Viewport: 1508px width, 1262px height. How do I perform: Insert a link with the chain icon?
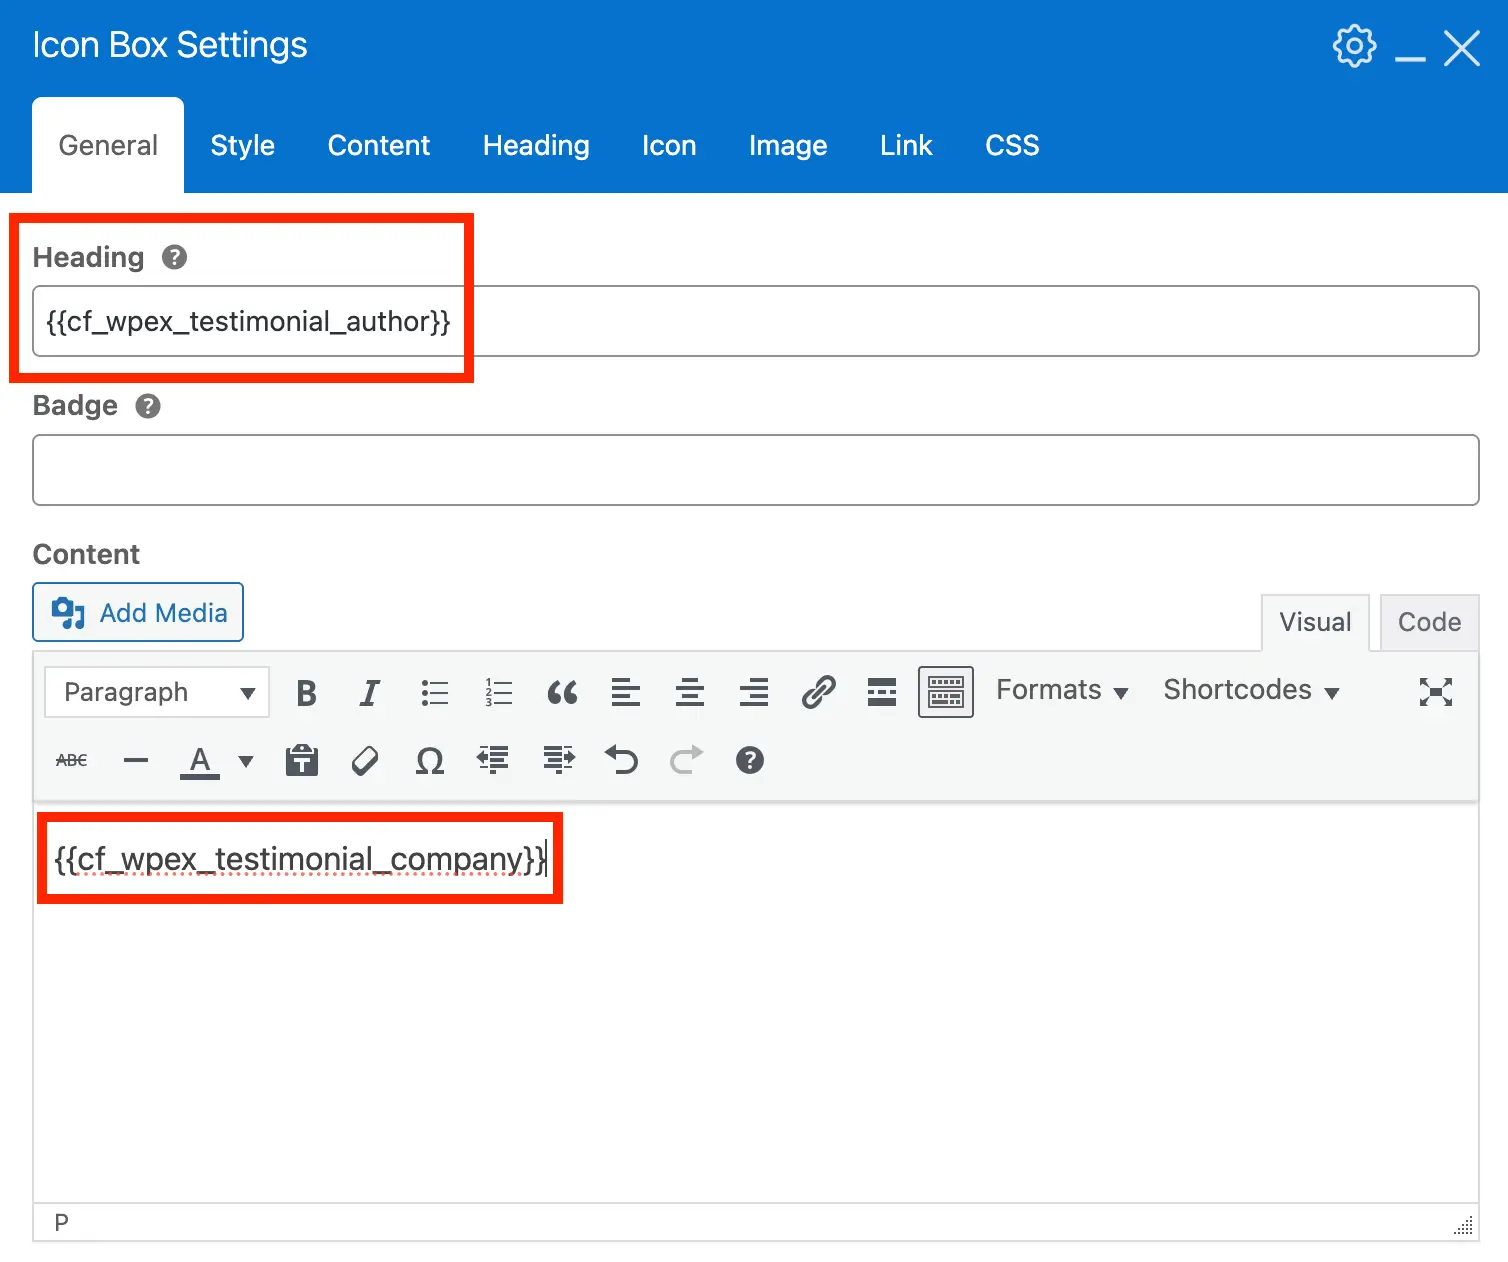pyautogui.click(x=818, y=692)
